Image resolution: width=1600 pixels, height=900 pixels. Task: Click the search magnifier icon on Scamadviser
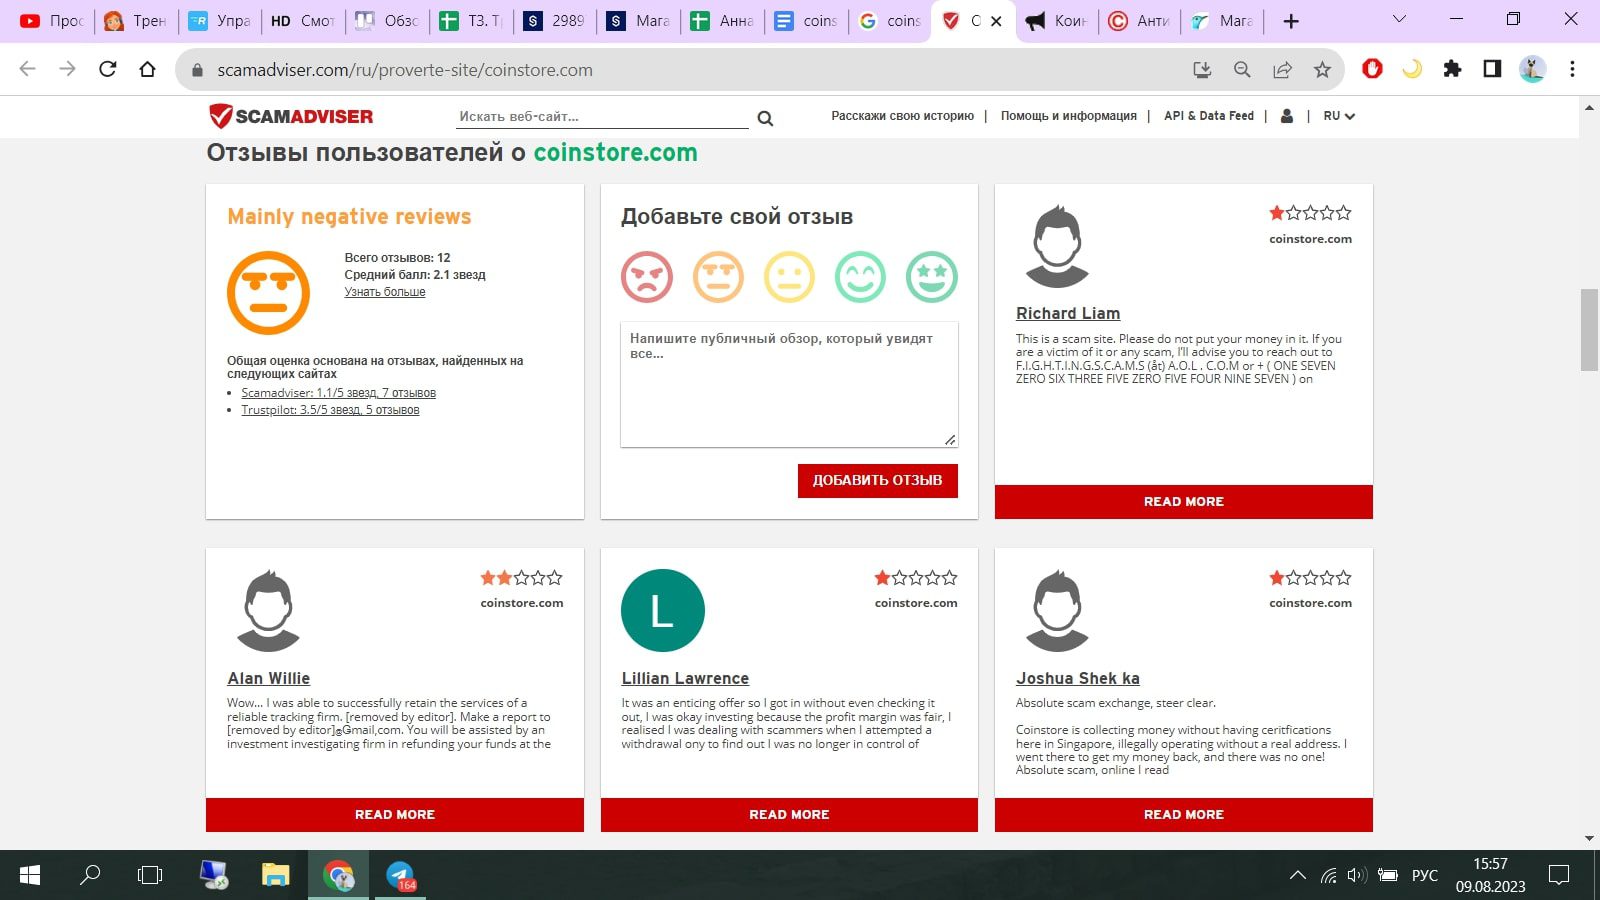click(x=765, y=118)
